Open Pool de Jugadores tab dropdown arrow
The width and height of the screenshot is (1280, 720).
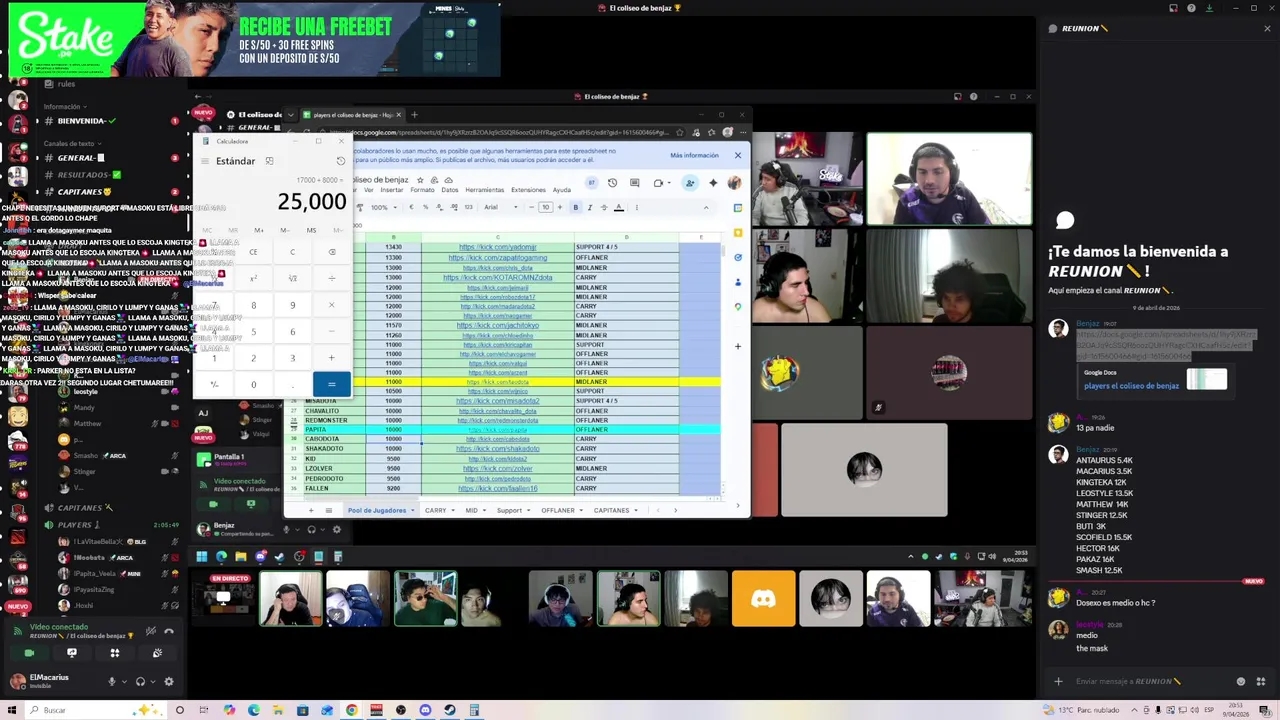click(412, 511)
